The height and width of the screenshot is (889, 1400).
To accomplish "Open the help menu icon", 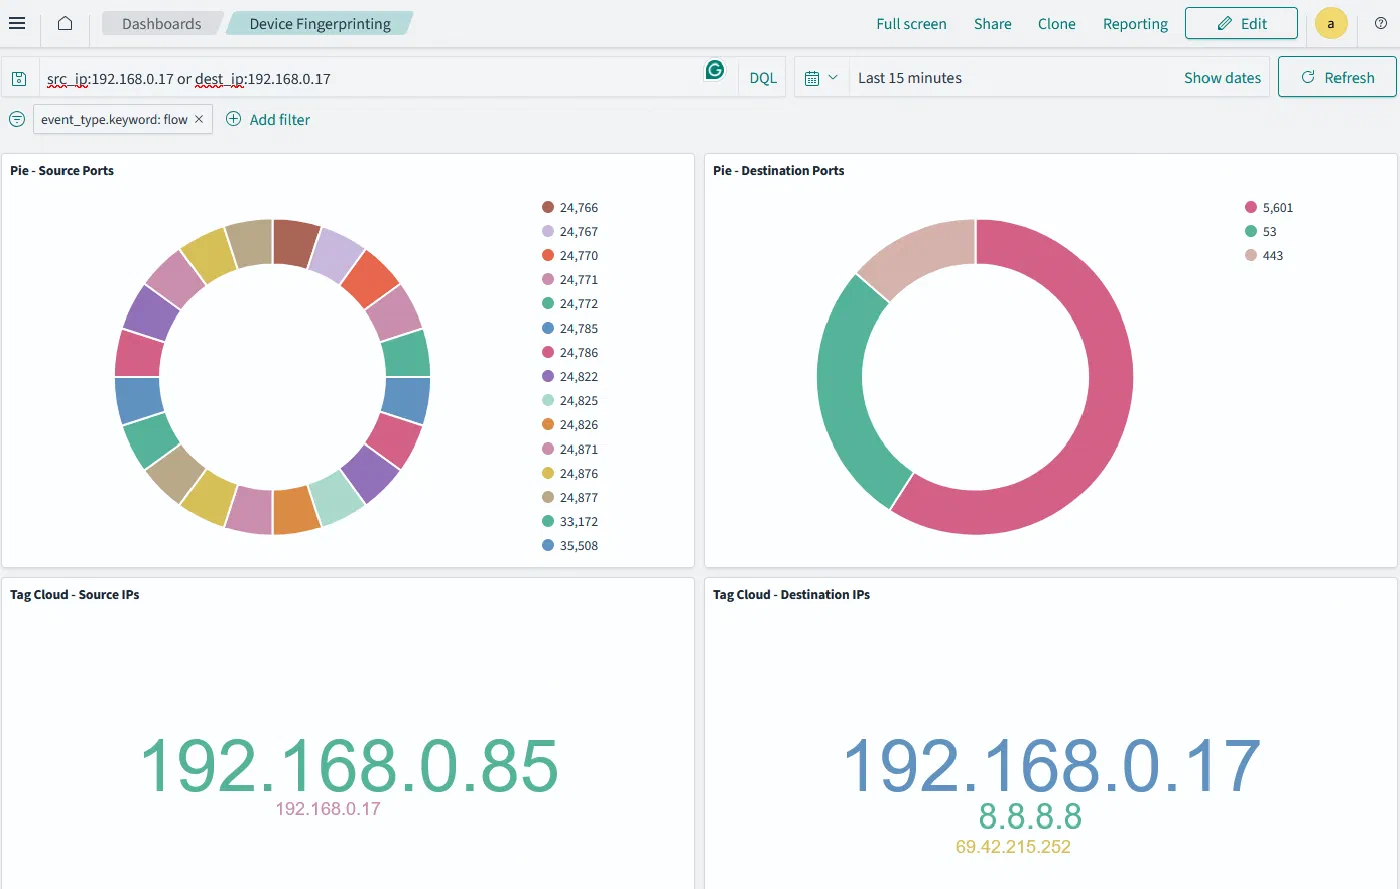I will pyautogui.click(x=1381, y=23).
